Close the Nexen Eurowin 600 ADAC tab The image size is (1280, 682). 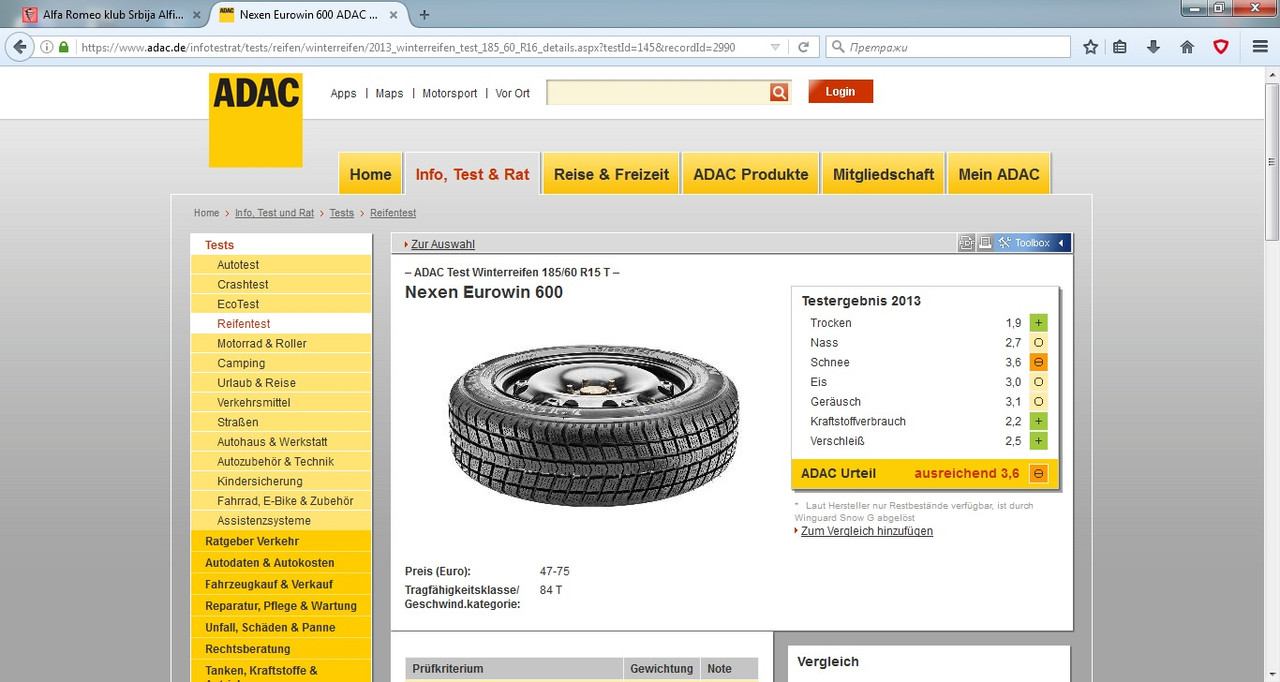pyautogui.click(x=394, y=15)
